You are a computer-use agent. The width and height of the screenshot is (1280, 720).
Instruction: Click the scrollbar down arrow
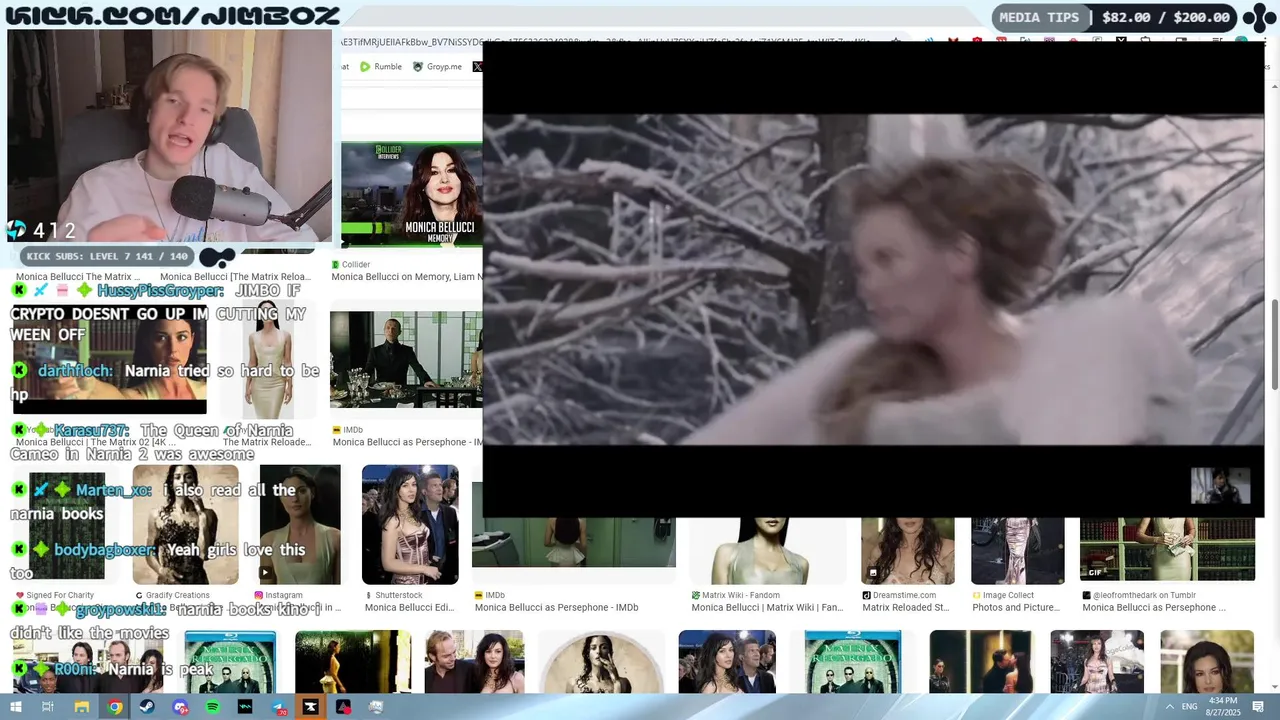click(1274, 686)
